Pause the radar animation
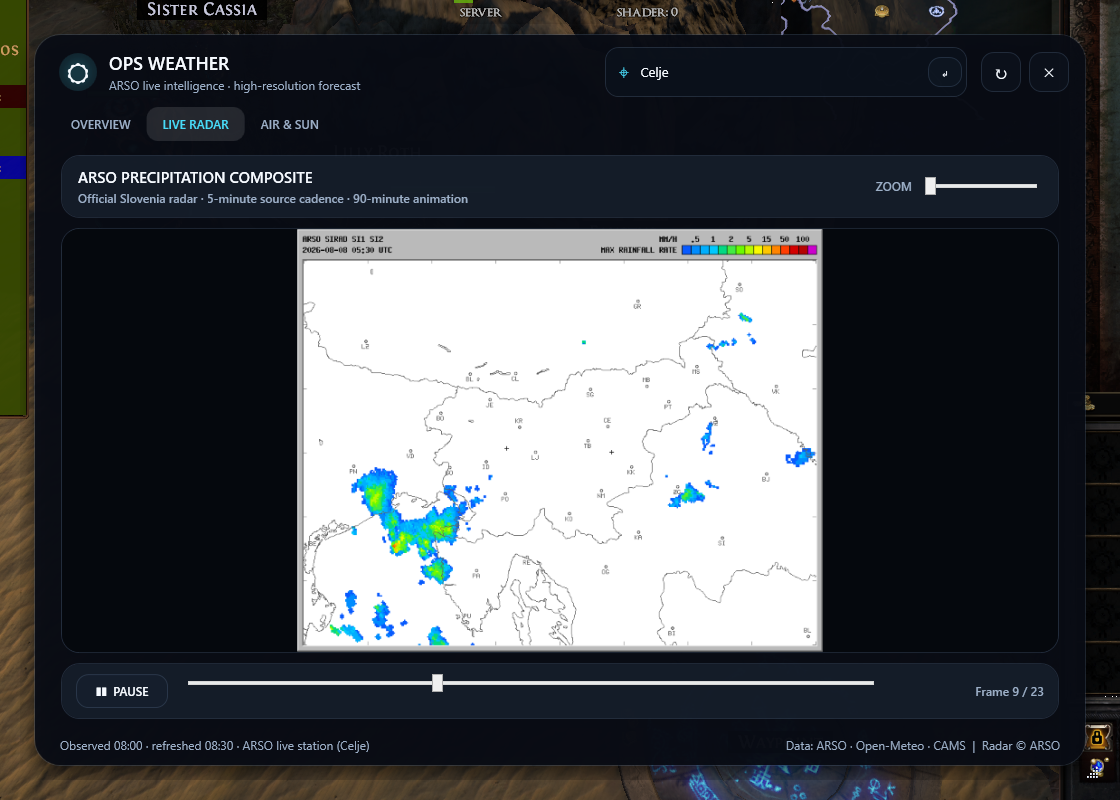This screenshot has width=1120, height=800. 122,691
